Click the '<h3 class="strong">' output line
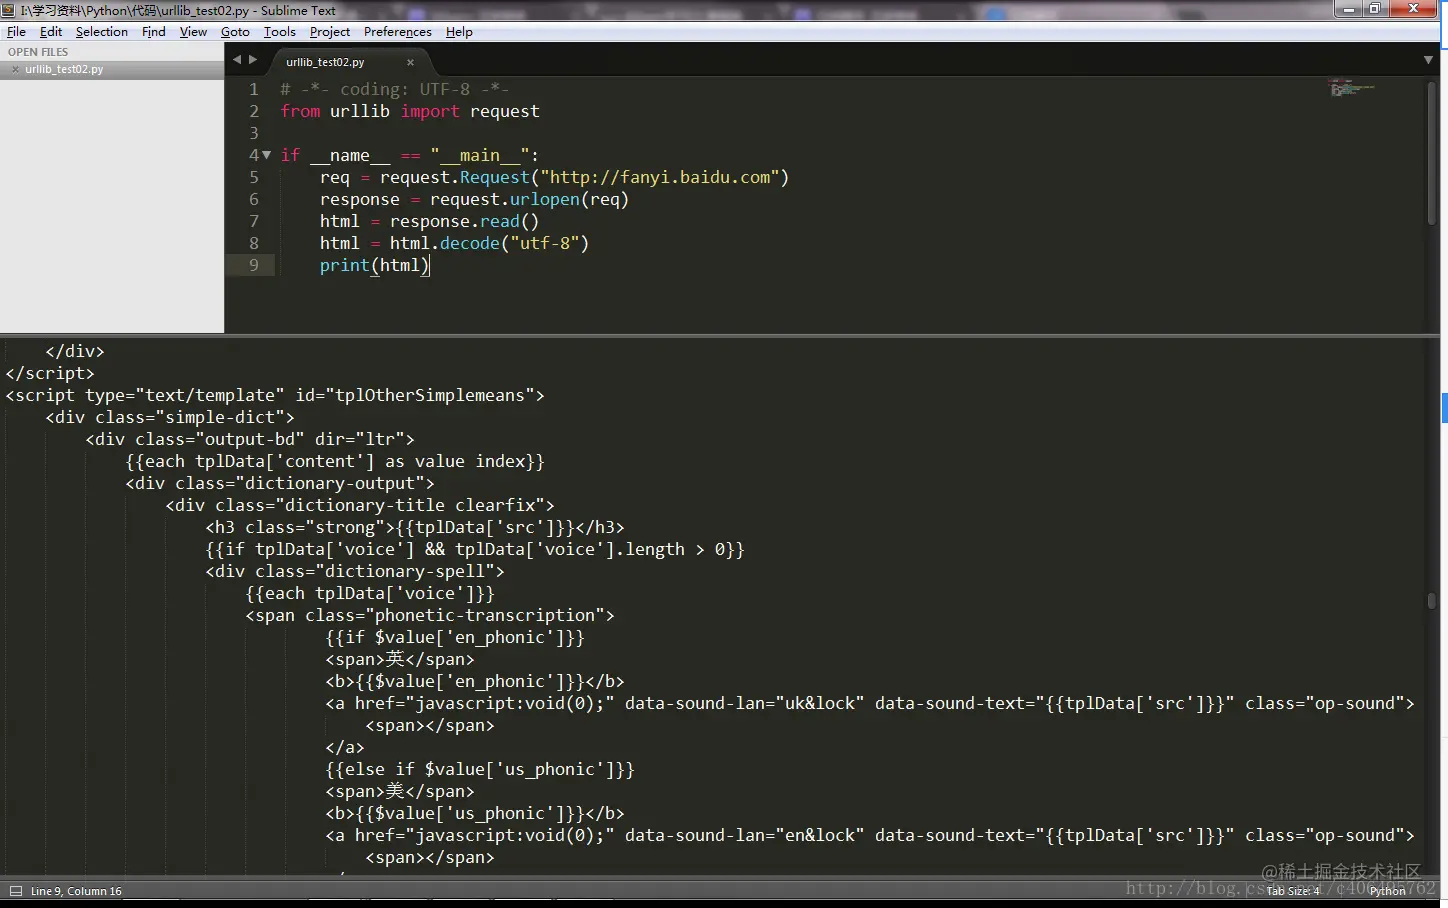The height and width of the screenshot is (908, 1448). click(x=415, y=527)
